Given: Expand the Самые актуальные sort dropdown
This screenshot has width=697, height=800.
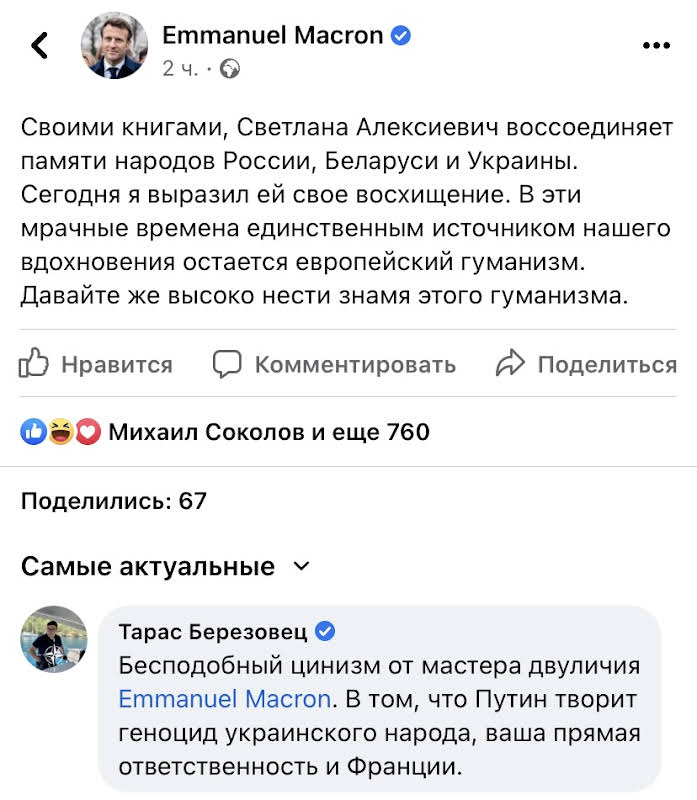Looking at the screenshot, I should click(301, 567).
